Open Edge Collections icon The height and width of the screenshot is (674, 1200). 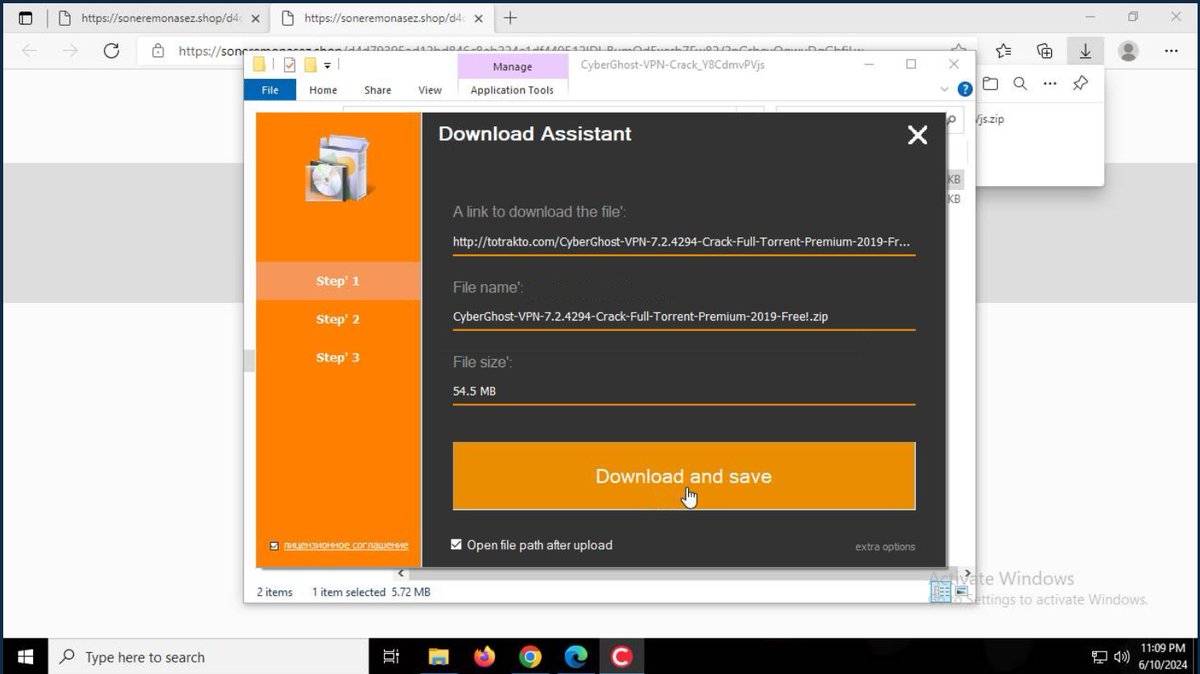[1045, 51]
